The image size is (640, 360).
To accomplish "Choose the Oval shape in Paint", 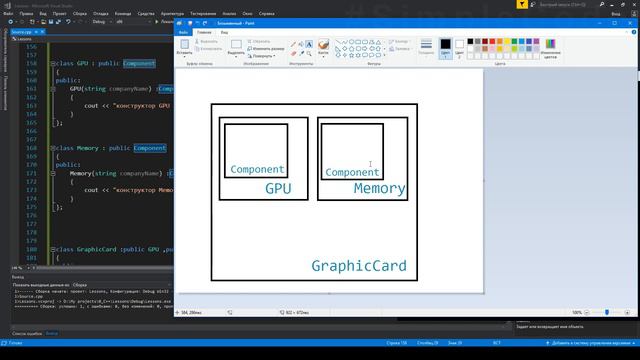I will pyautogui.click(x=351, y=42).
